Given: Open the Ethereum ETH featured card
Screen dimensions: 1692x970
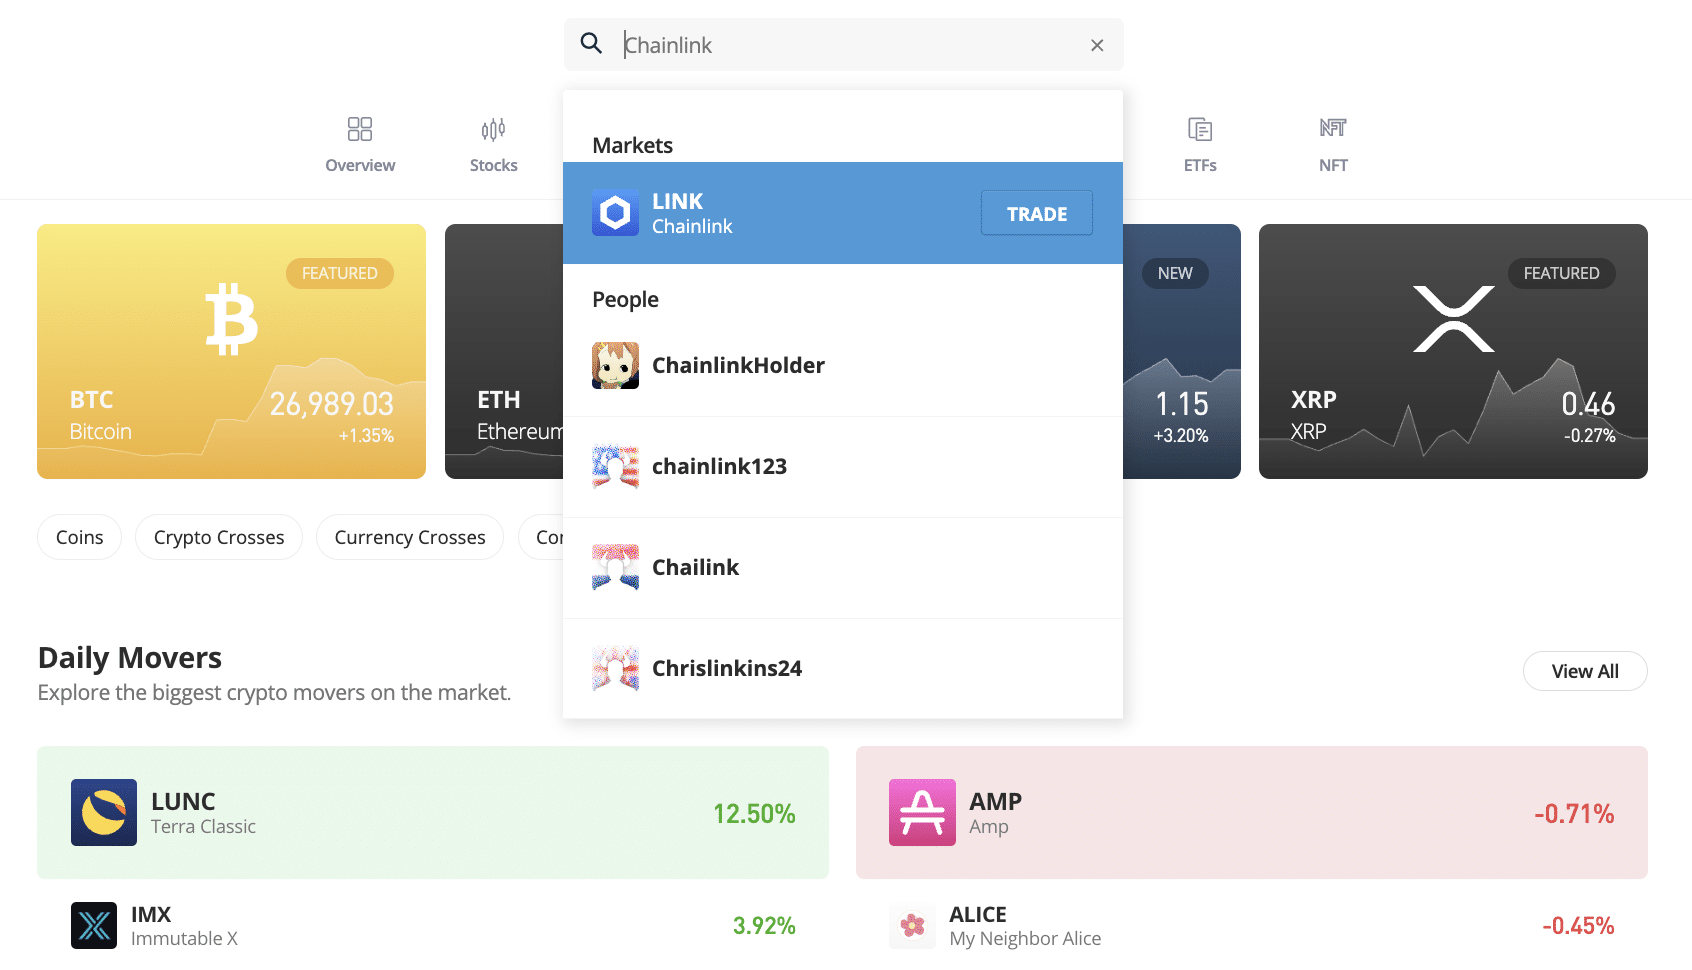Looking at the screenshot, I should 504,351.
